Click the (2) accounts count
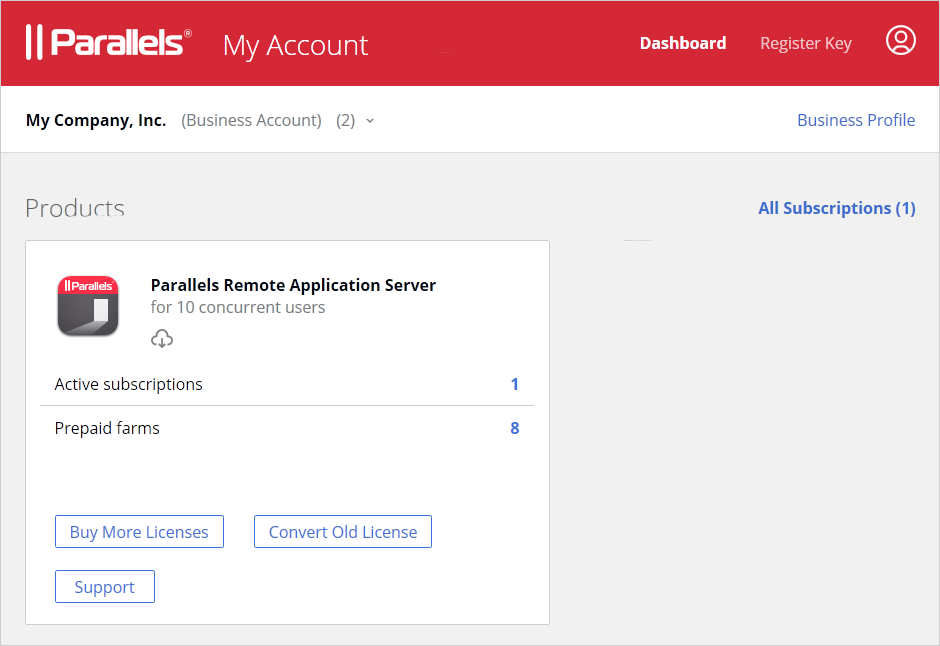 [x=345, y=120]
